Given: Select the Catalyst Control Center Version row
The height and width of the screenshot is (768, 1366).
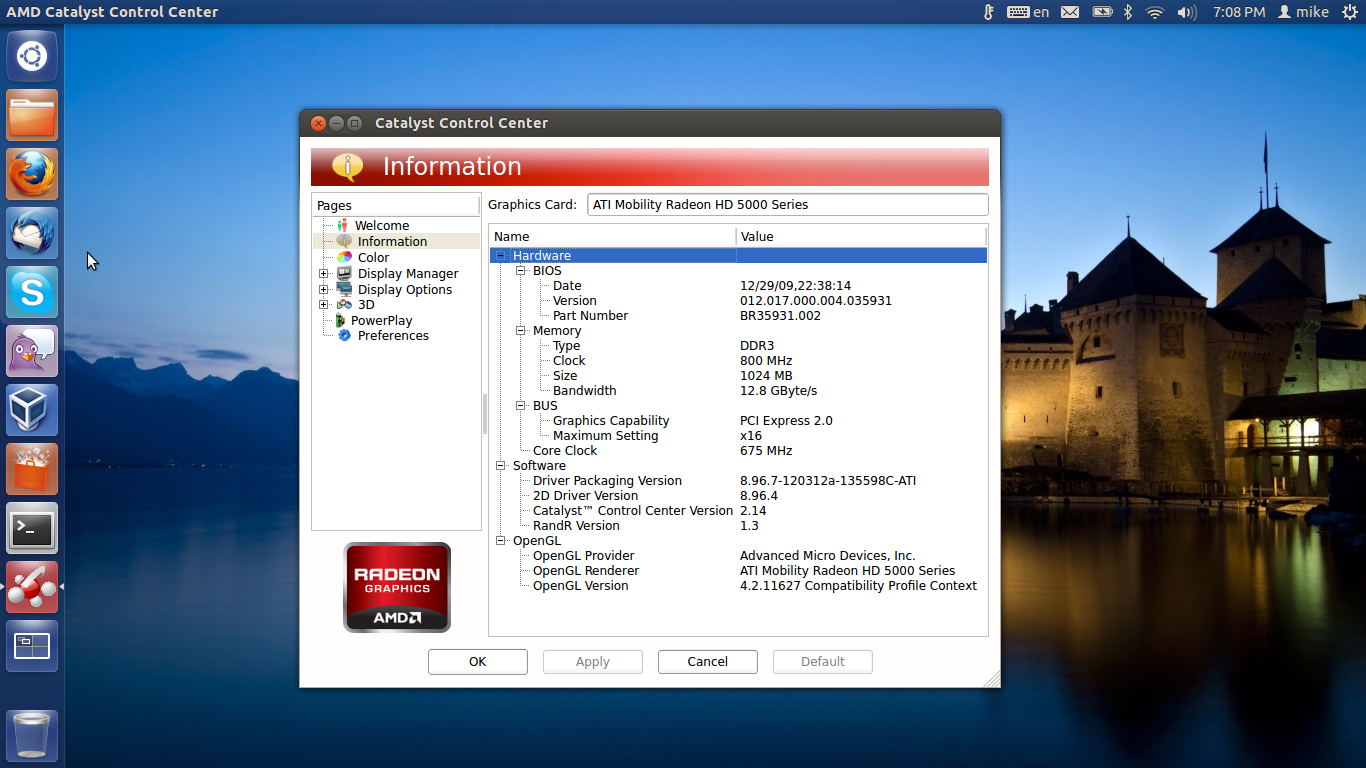Looking at the screenshot, I should click(x=738, y=511).
